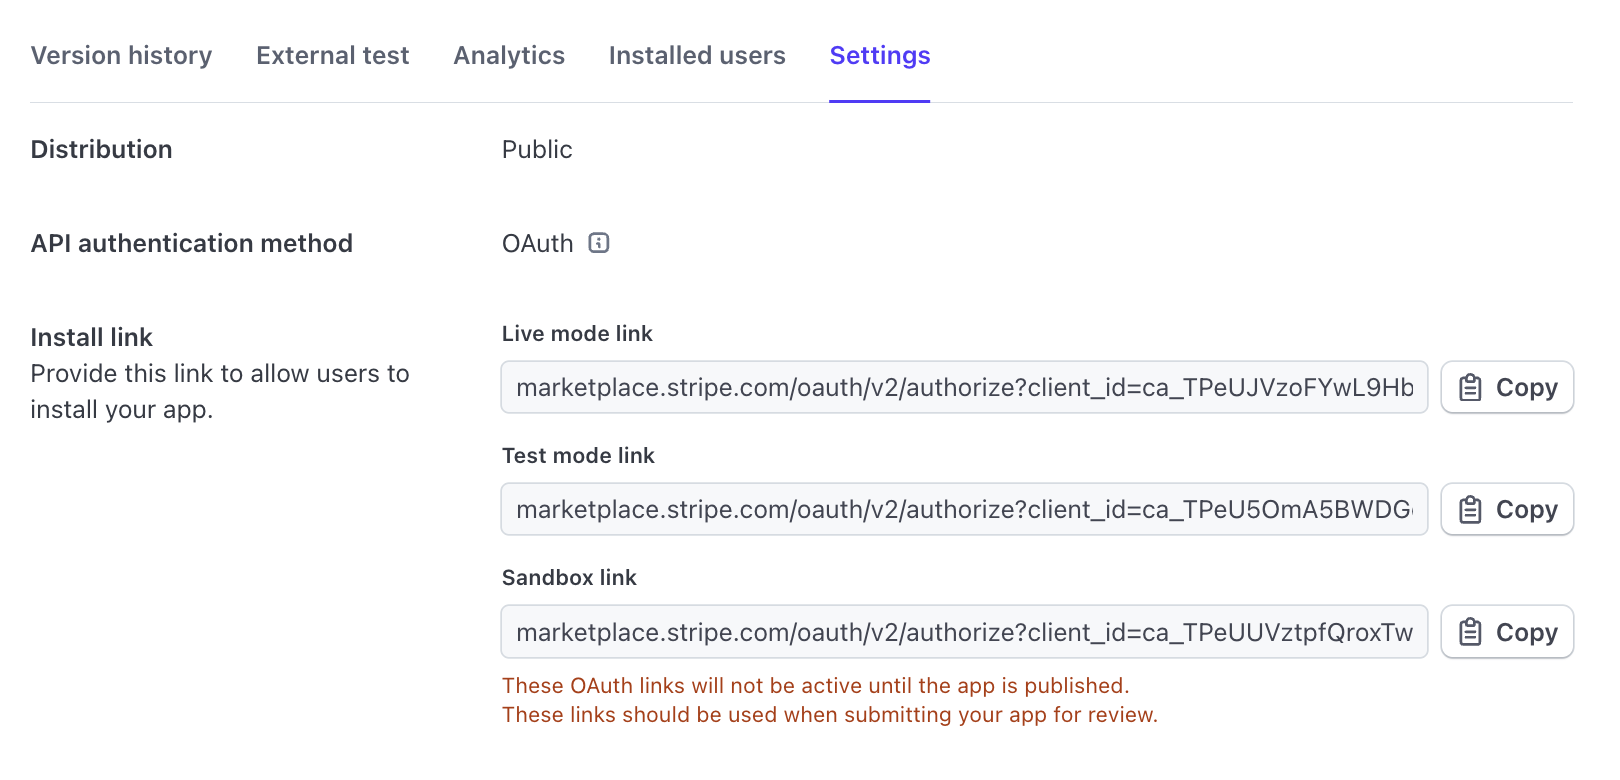Screen dimensions: 1620x780
Task: Click the Sandbox link field
Action: 964,632
